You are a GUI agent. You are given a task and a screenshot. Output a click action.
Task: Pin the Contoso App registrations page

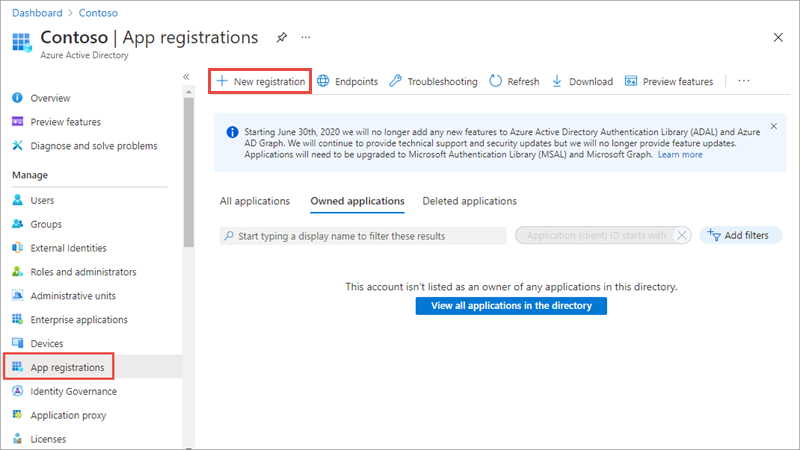click(x=282, y=37)
